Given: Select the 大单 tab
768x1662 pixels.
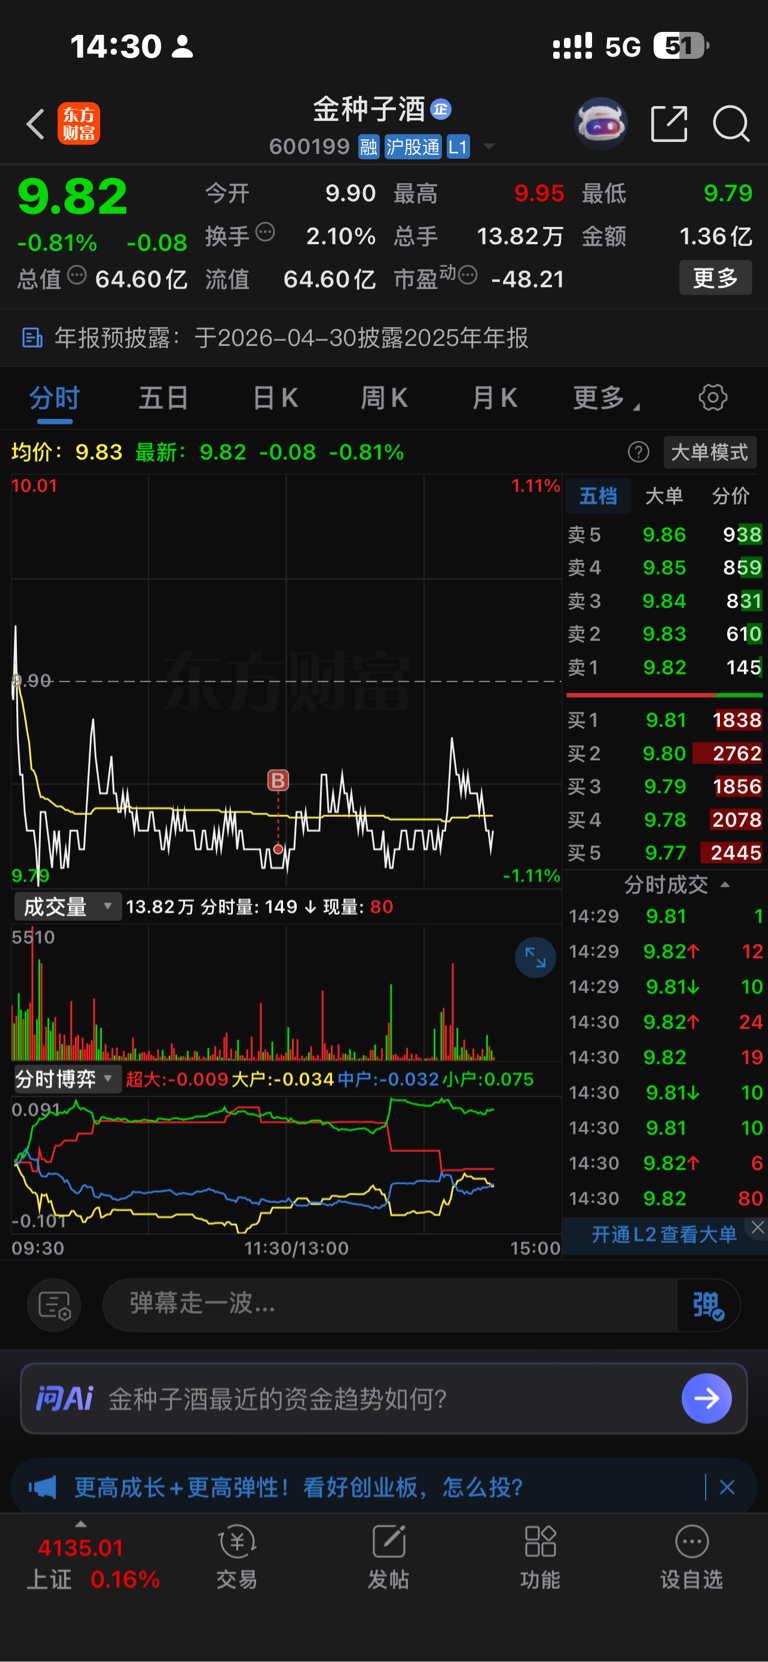Looking at the screenshot, I should click(x=664, y=496).
